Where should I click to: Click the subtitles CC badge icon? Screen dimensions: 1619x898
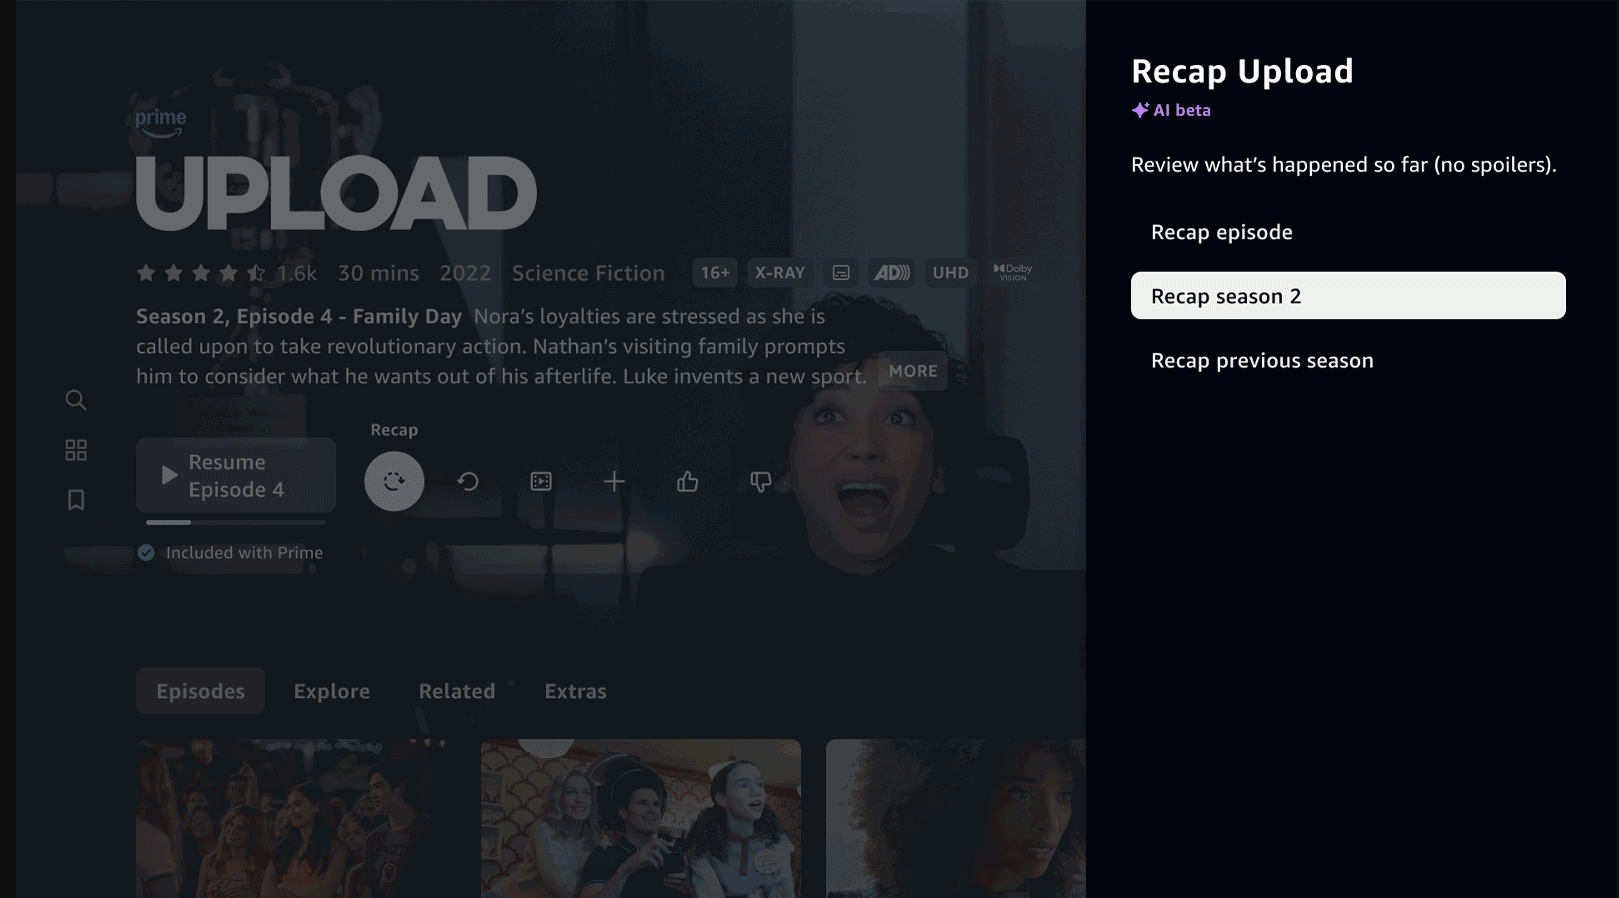click(841, 272)
